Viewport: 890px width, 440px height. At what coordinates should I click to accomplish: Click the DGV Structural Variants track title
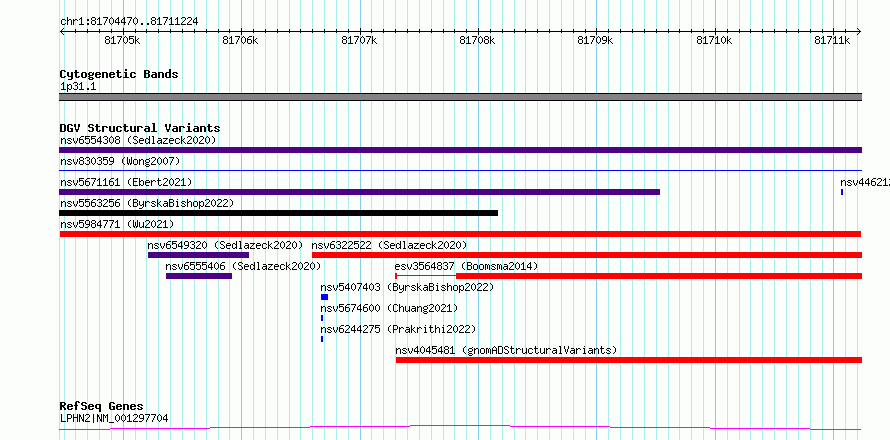tap(140, 128)
